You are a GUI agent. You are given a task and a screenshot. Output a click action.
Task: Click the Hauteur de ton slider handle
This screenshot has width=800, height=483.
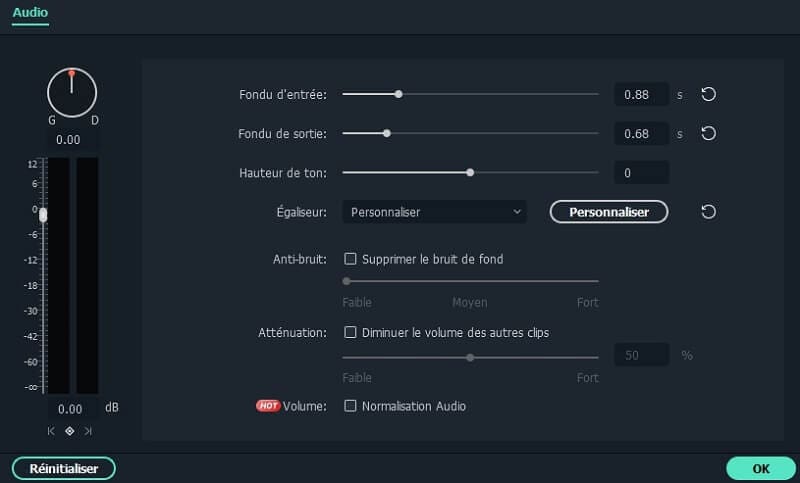tap(470, 172)
